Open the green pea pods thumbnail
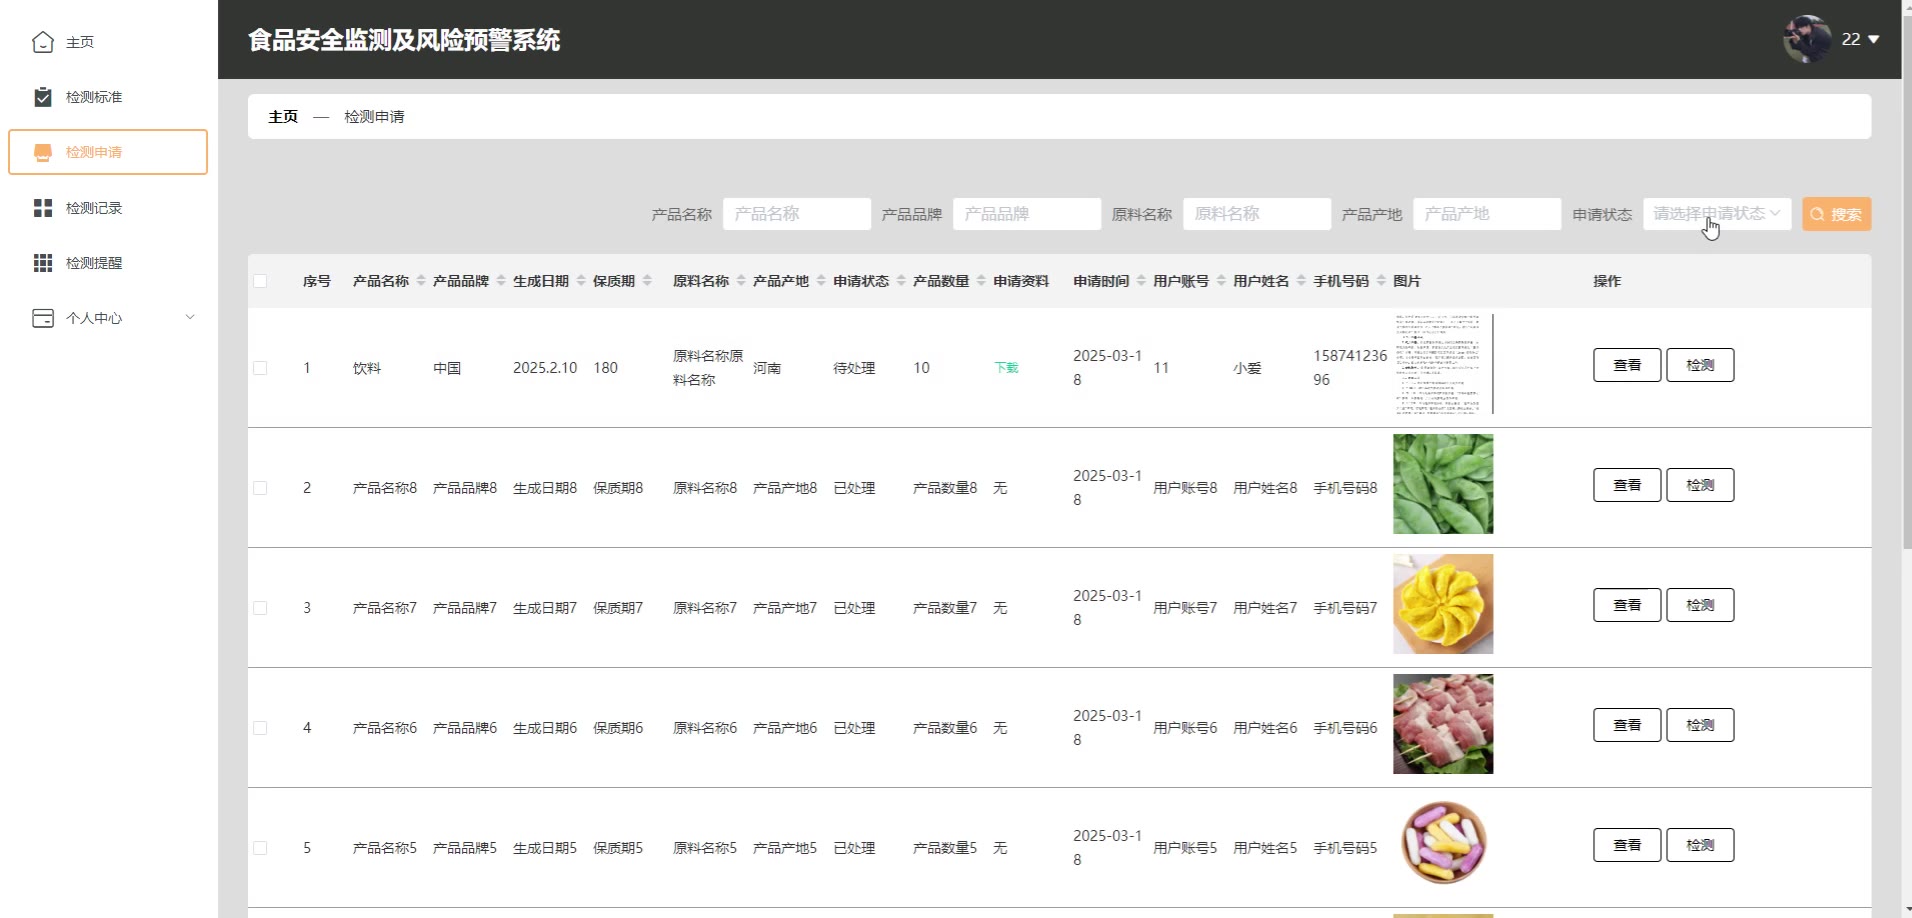The height and width of the screenshot is (918, 1912). tap(1443, 484)
